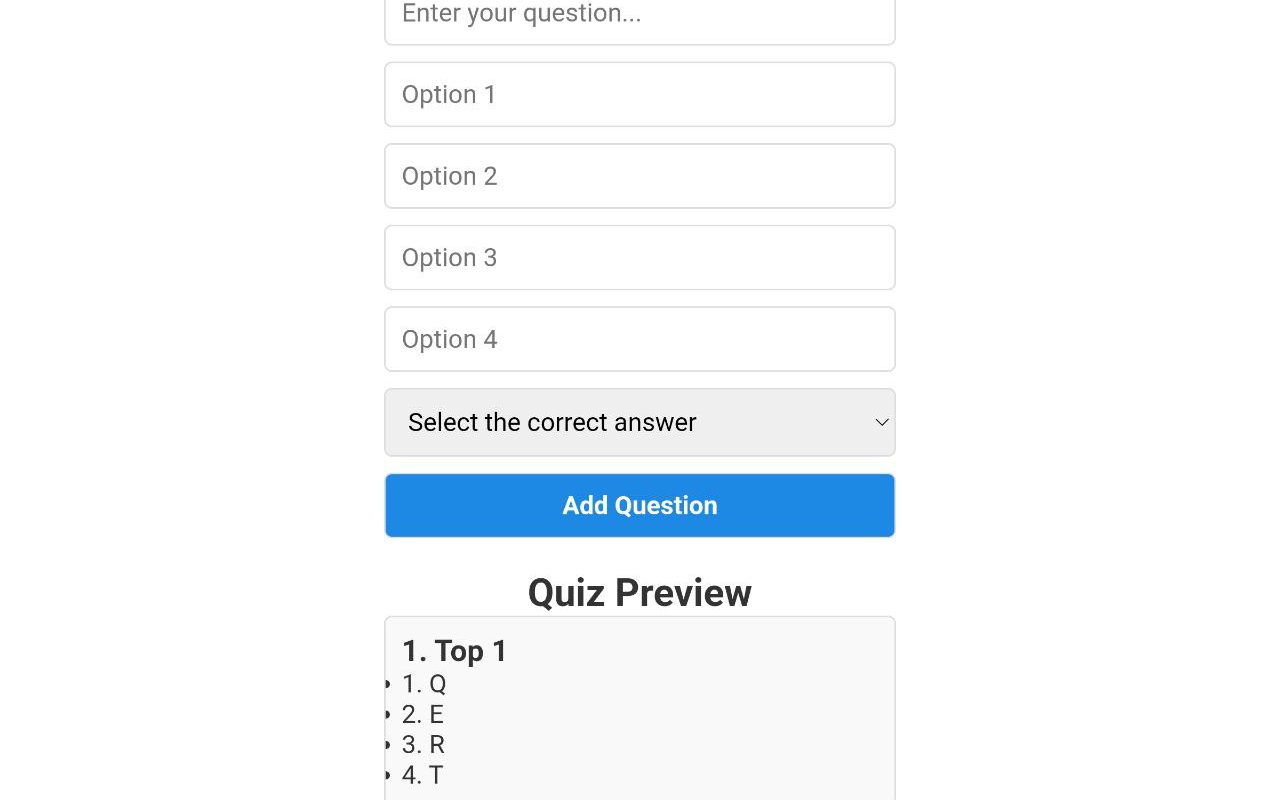Select the Option 1 text field

coord(640,94)
